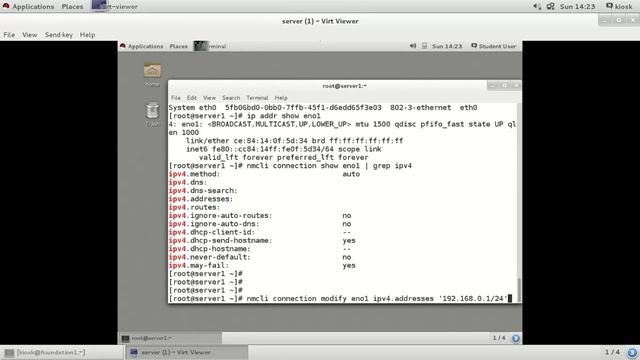Click the terminal vertical scrollbar
The image size is (640, 360).
[519, 202]
